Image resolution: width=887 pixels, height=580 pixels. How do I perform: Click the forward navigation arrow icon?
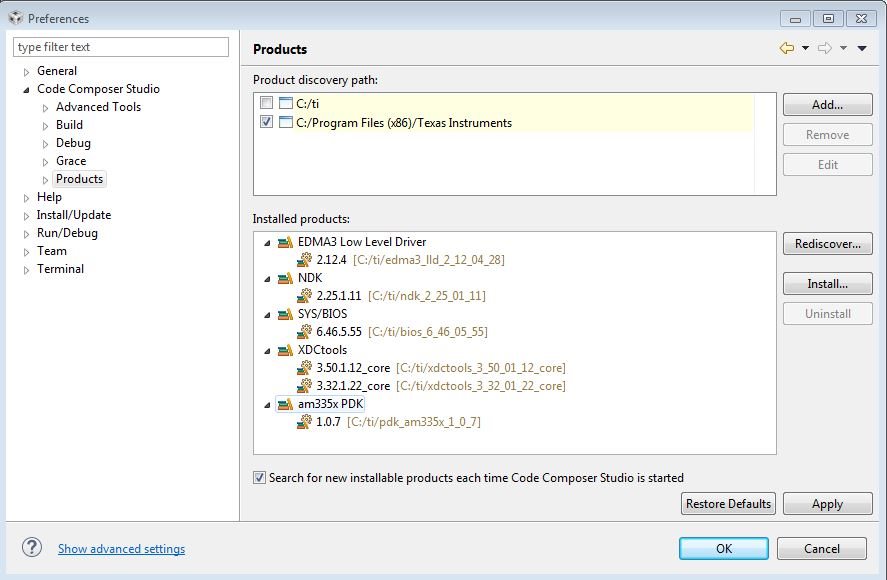[x=825, y=48]
